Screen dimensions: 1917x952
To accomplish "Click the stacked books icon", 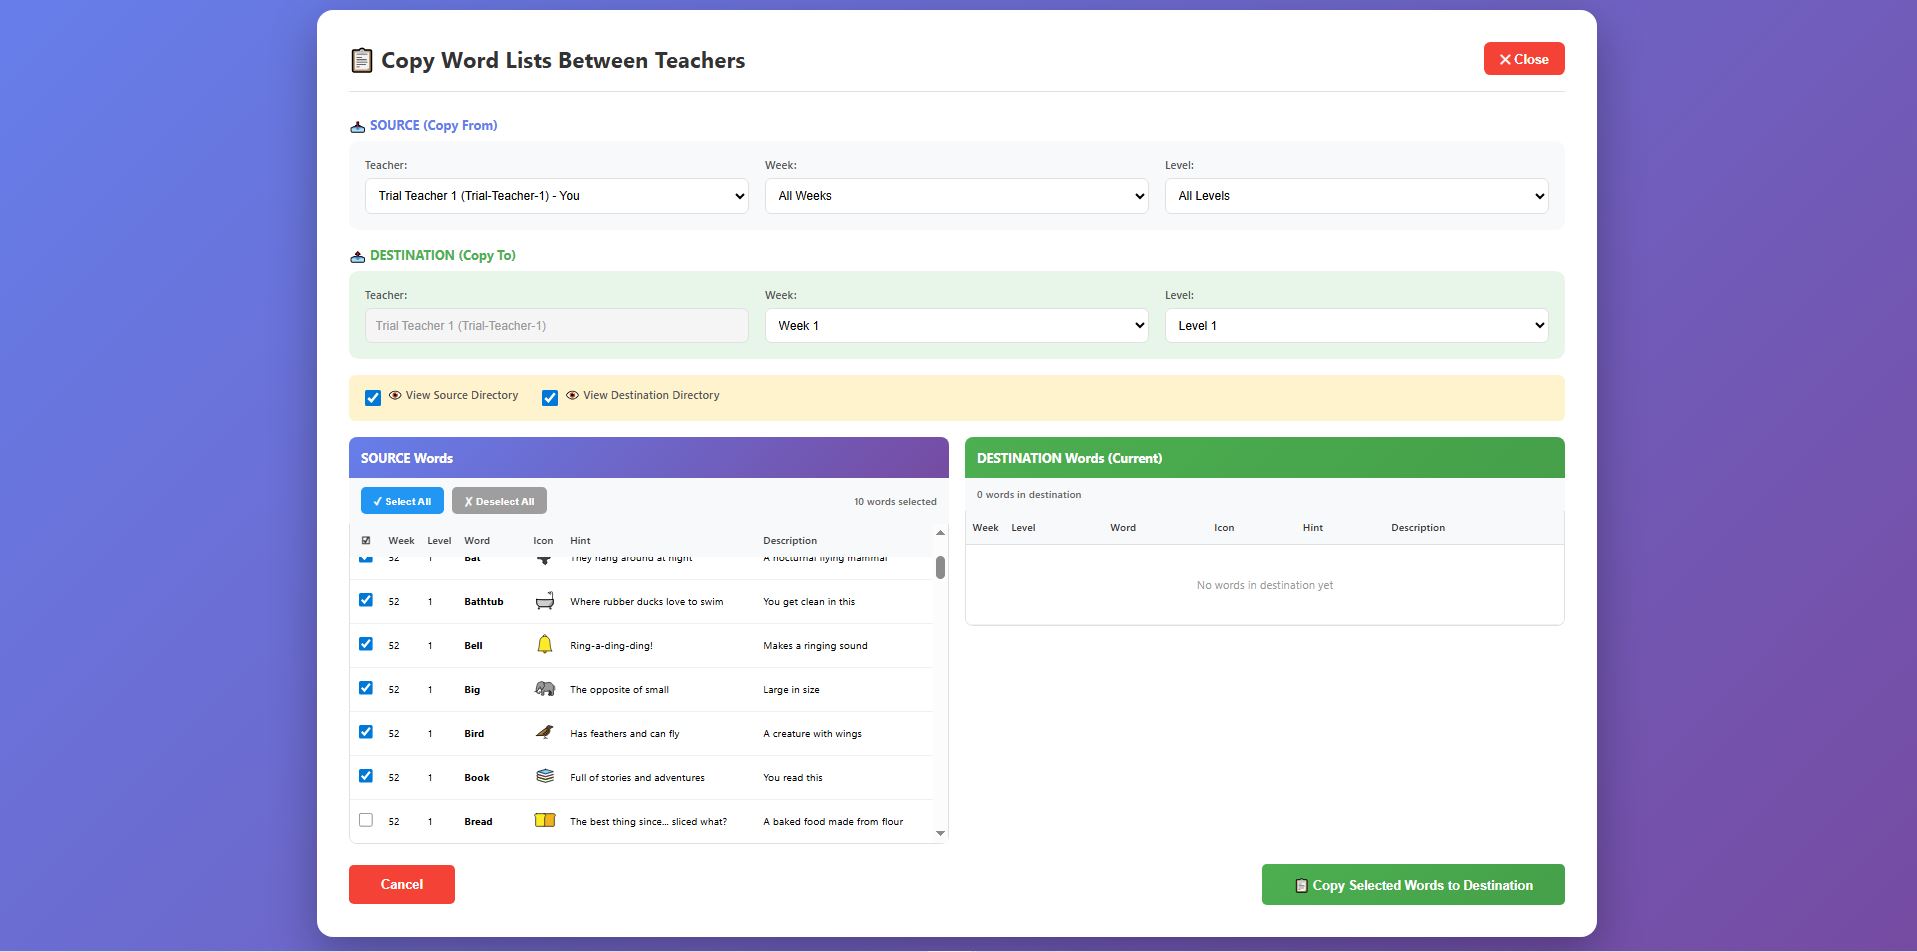I will (544, 777).
